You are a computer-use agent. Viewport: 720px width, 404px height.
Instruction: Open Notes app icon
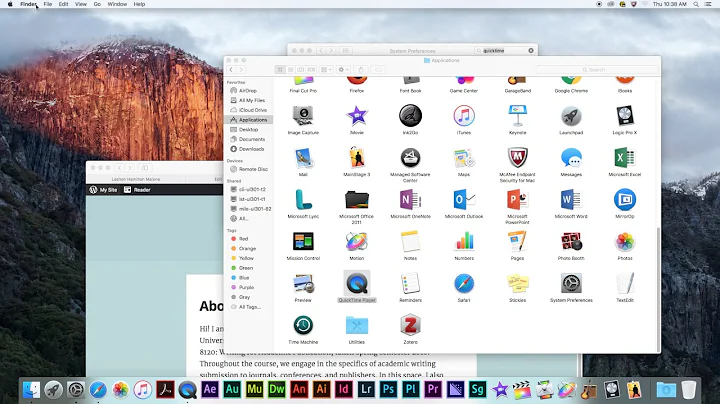click(x=410, y=241)
